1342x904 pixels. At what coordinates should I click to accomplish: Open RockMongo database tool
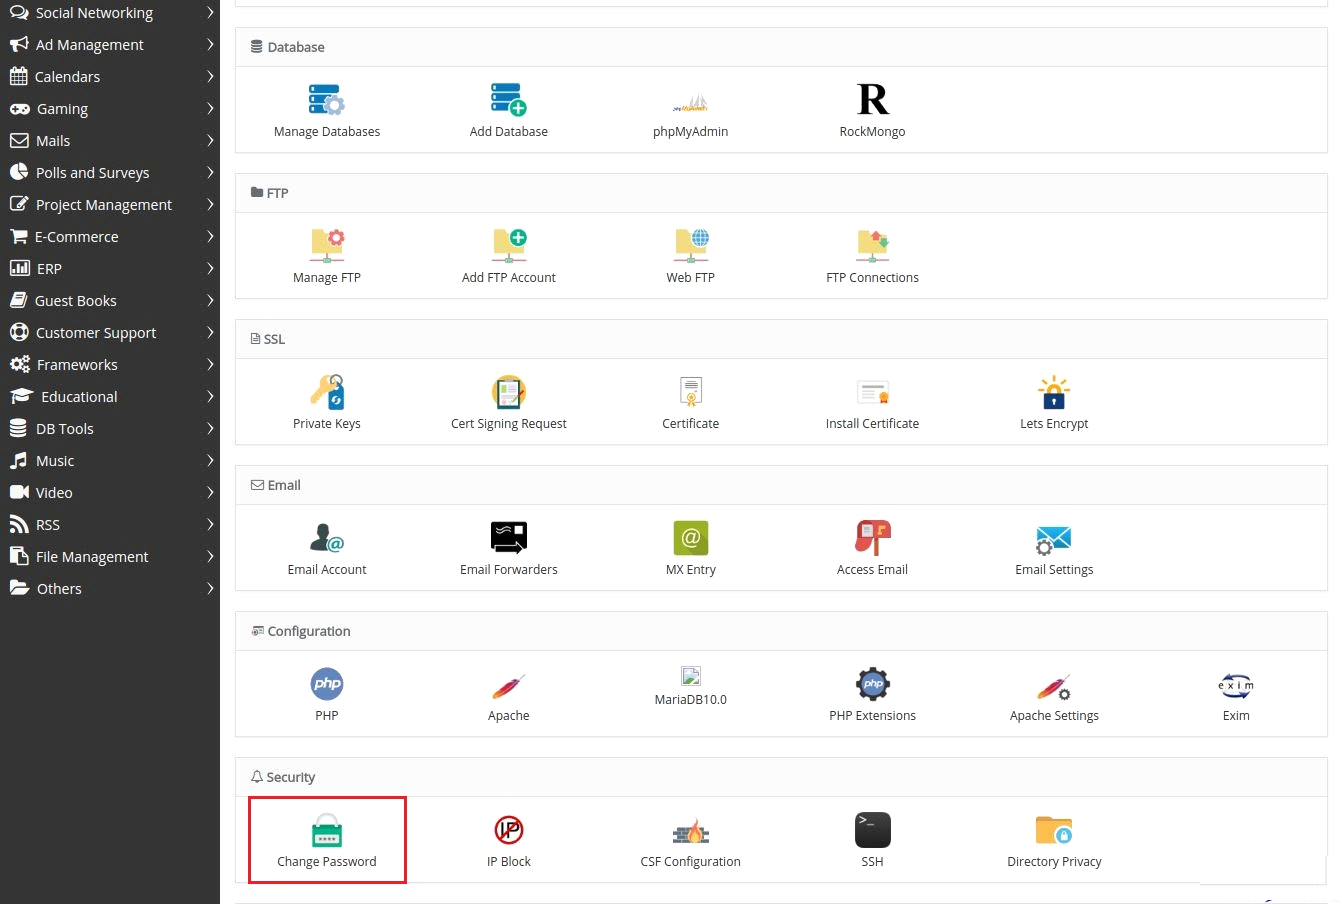pos(872,100)
